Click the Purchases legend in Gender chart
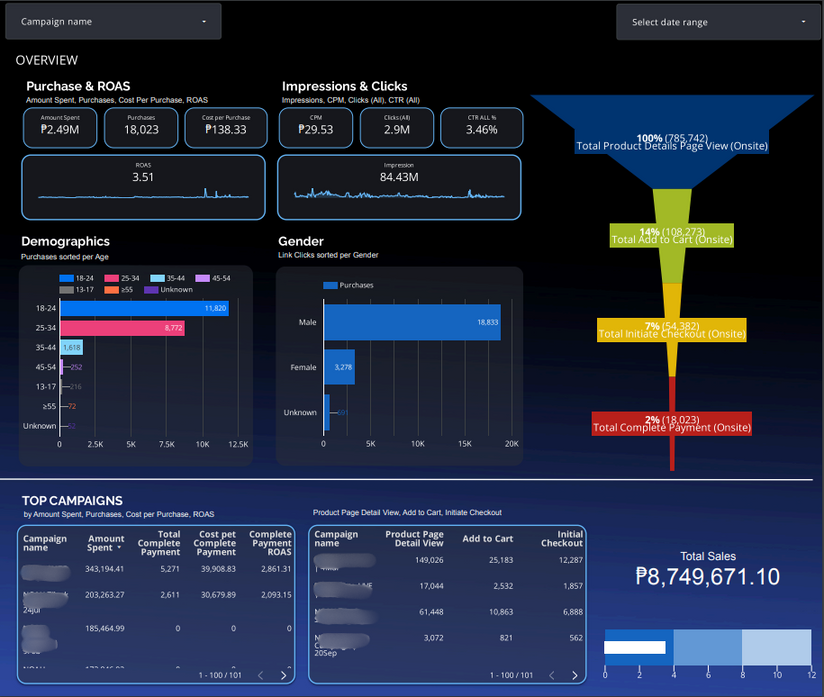 [348, 285]
